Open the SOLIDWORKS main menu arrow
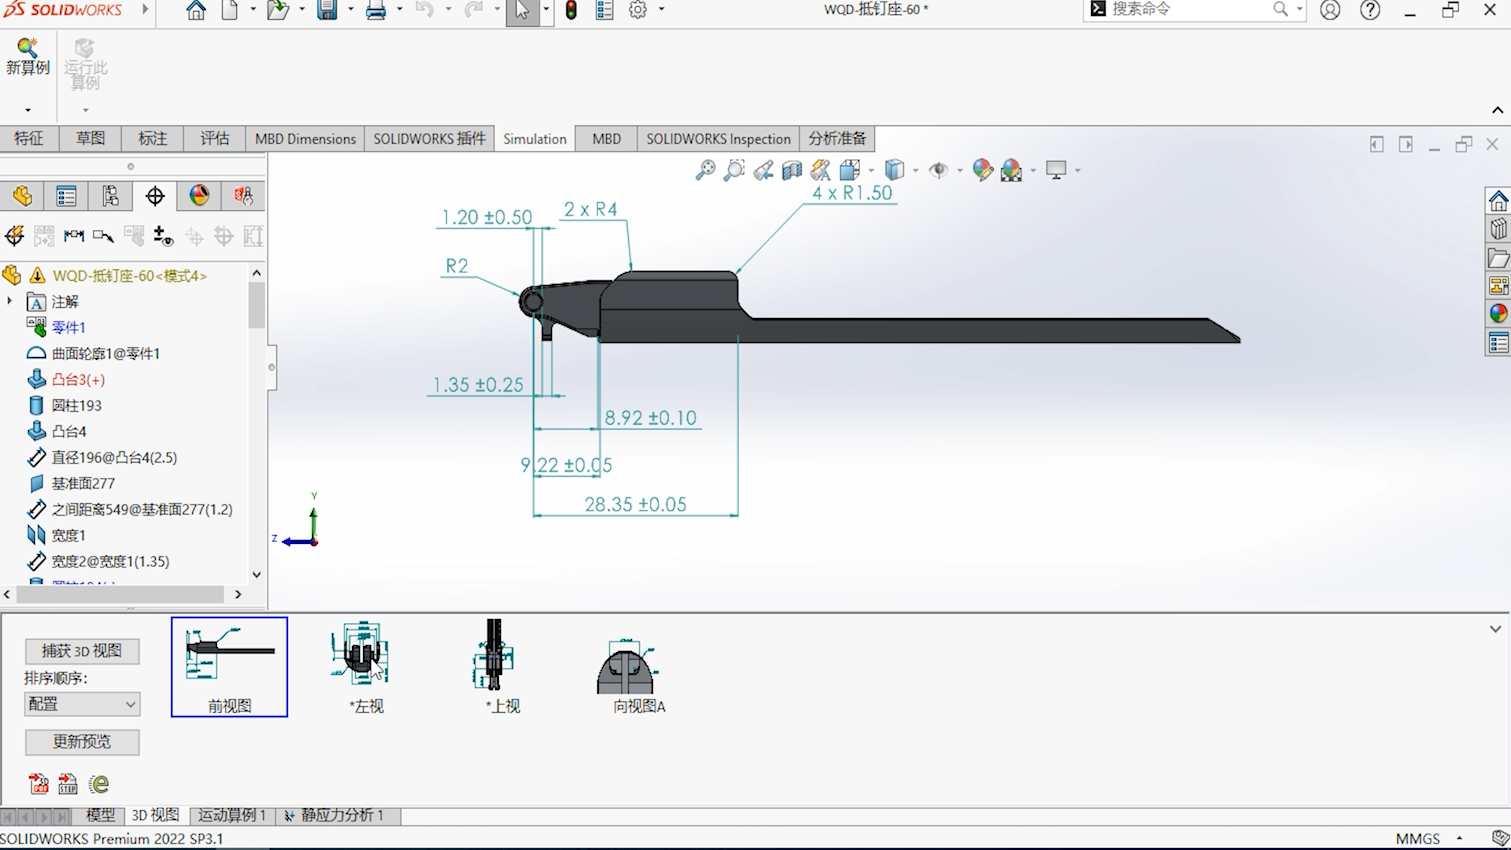 (x=145, y=10)
